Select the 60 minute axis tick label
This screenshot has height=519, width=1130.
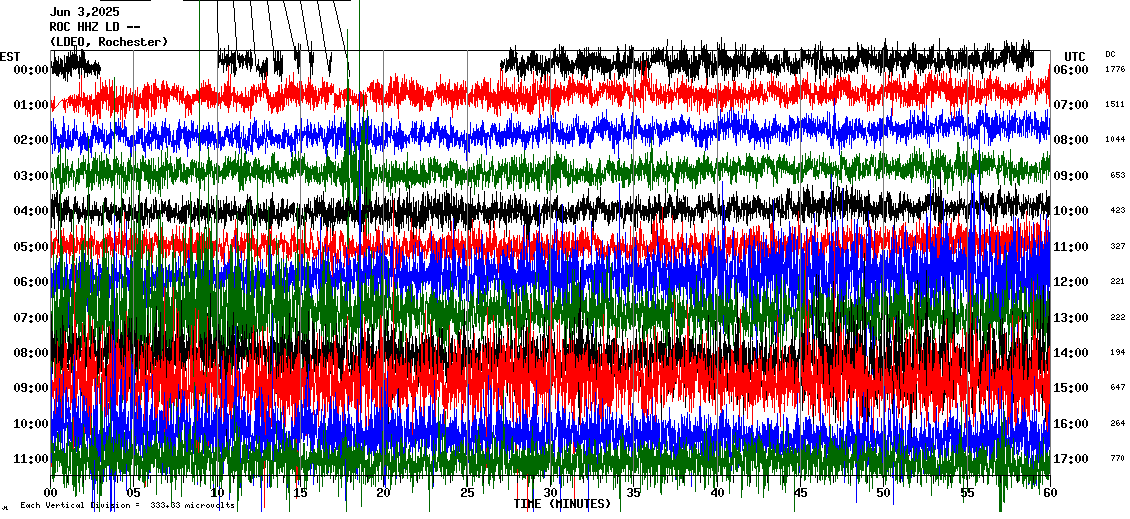click(x=1049, y=494)
